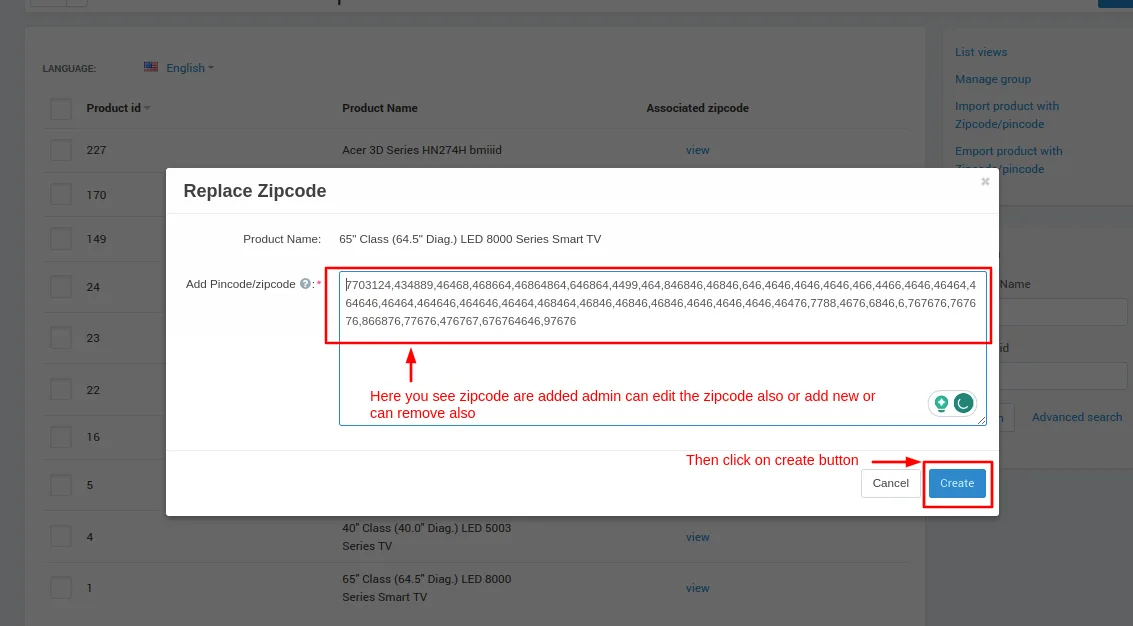
Task: Open List views in the sidebar
Action: coord(981,52)
